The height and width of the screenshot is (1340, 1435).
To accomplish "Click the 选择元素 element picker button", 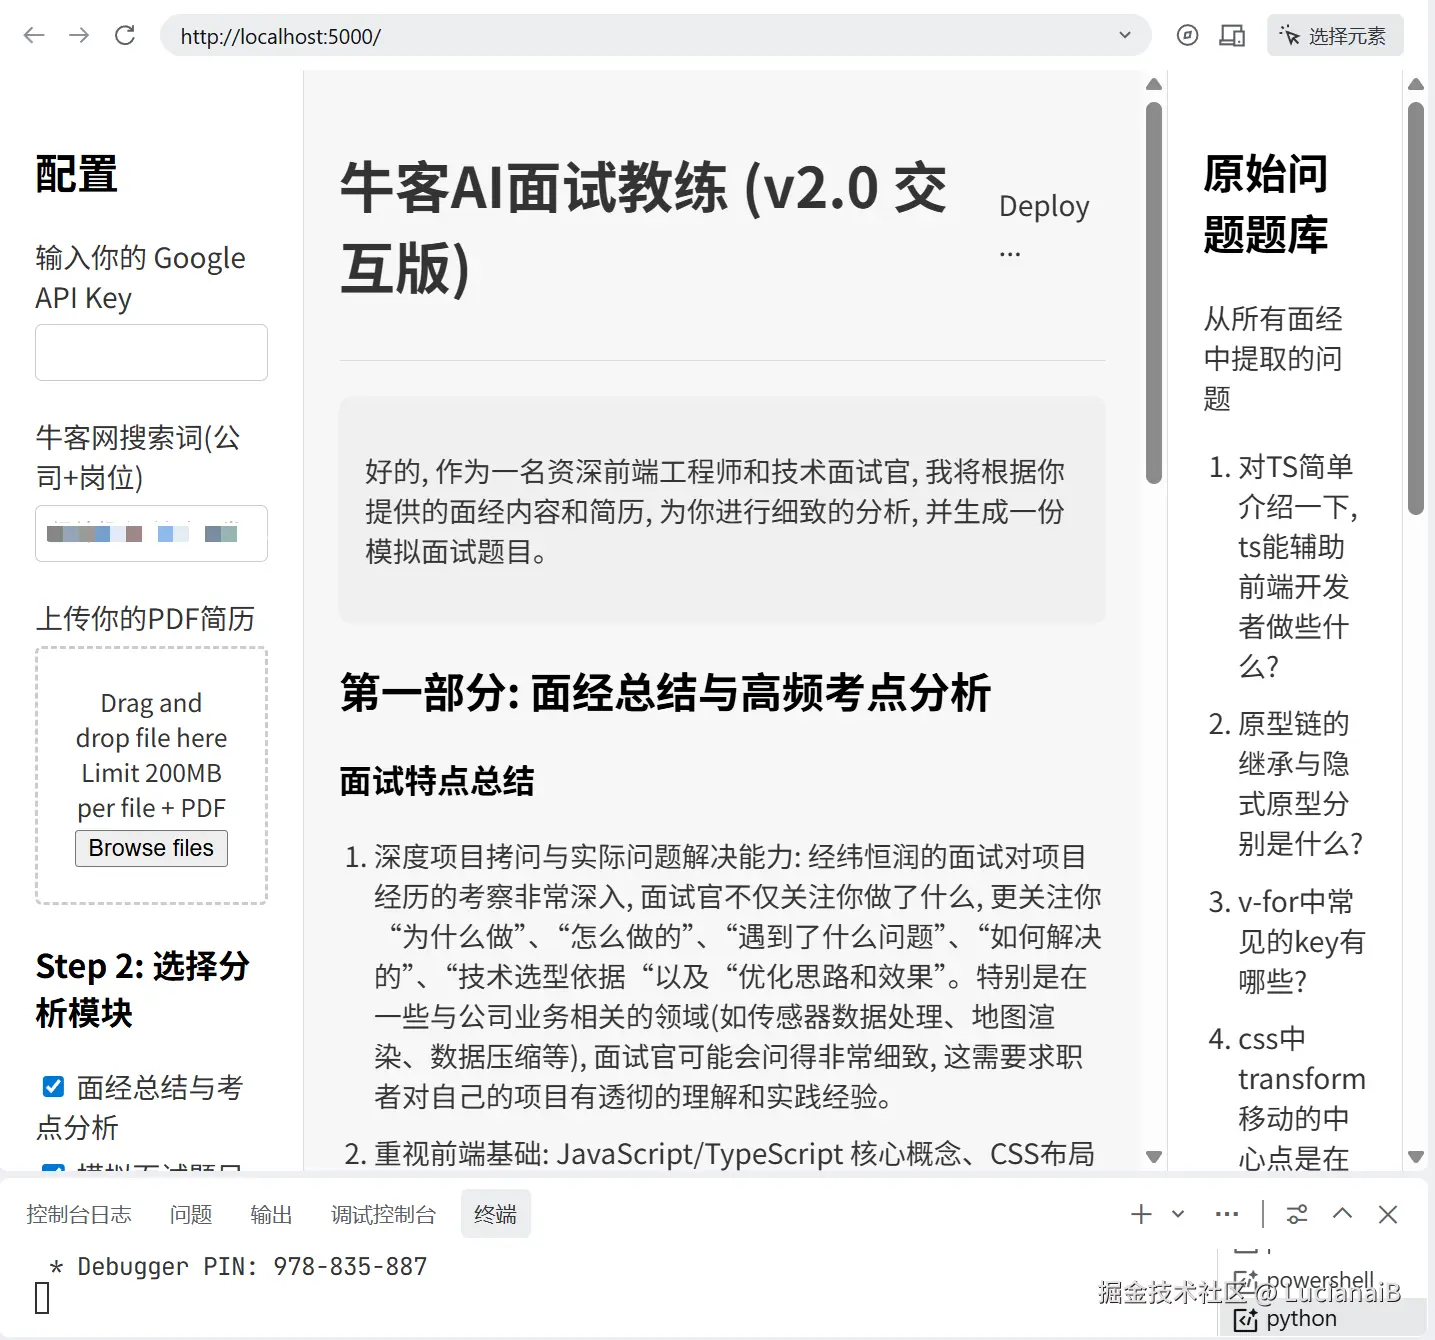I will point(1335,36).
